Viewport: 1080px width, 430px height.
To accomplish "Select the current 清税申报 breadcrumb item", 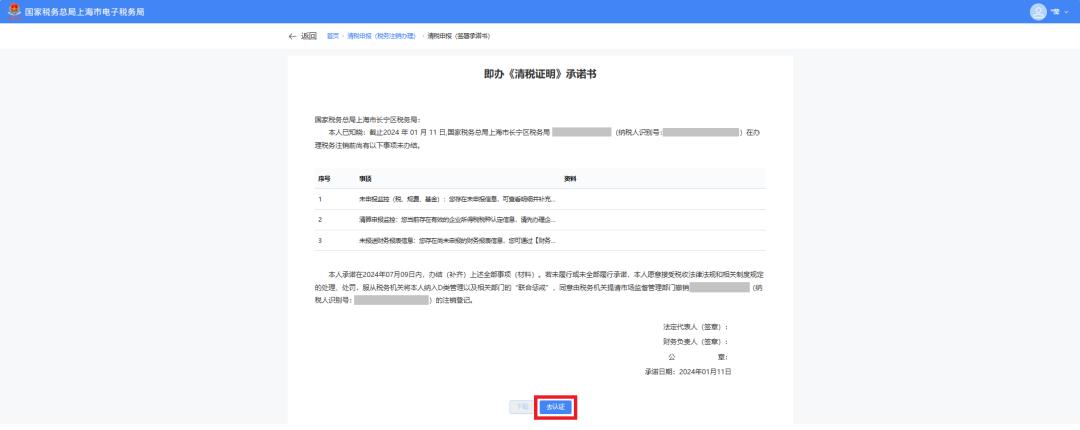I will coord(458,36).
